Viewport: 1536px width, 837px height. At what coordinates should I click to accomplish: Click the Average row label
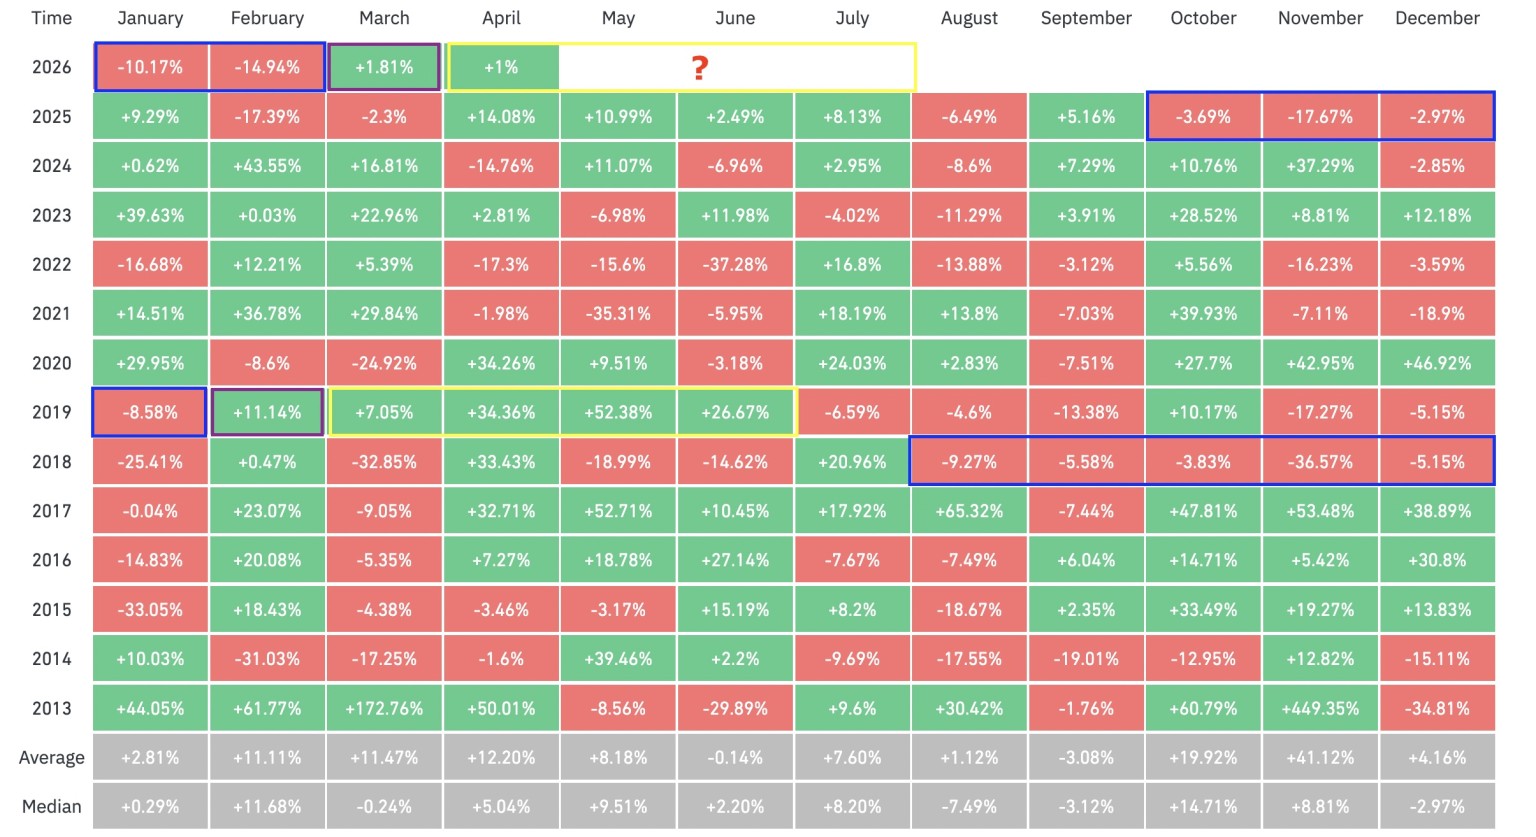(52, 758)
